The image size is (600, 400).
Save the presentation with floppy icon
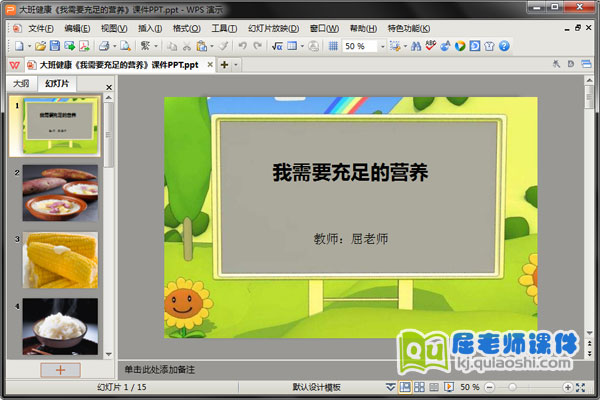55,46
